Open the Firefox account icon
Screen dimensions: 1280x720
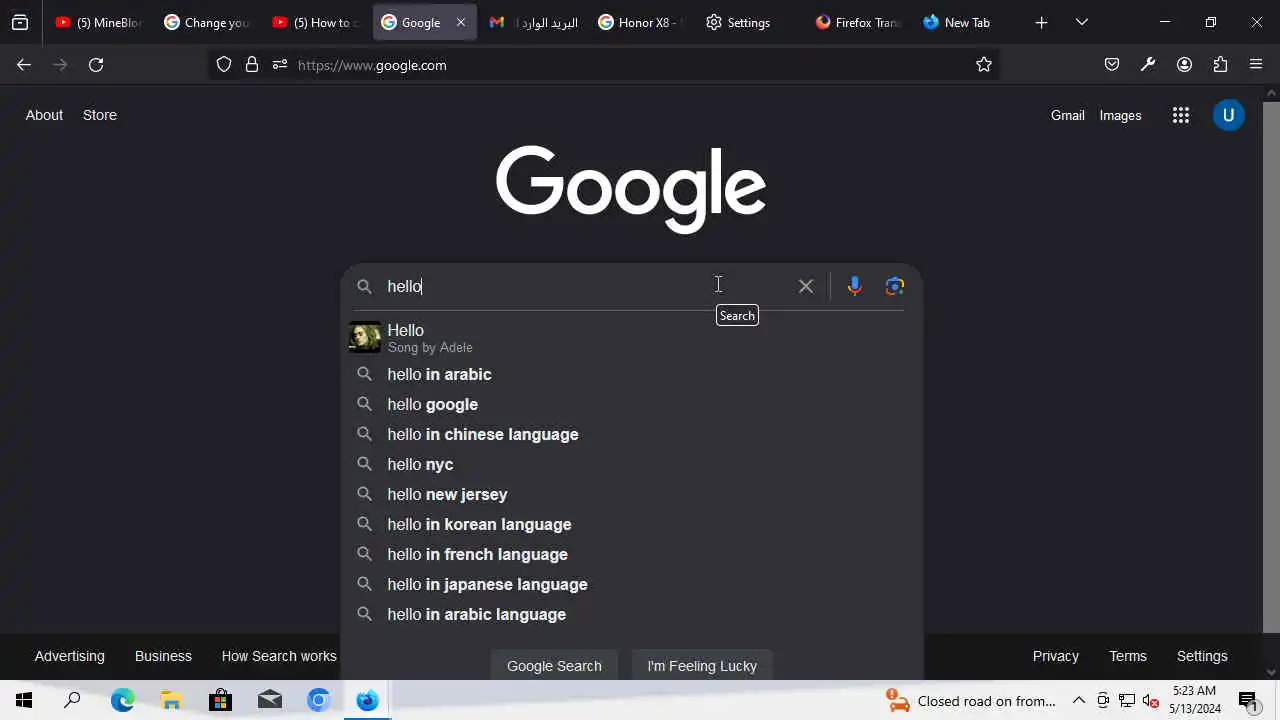[x=1184, y=65]
